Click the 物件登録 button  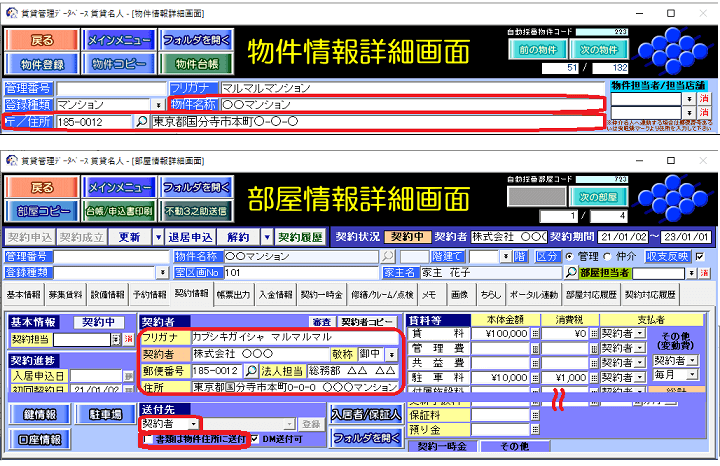tap(40, 65)
